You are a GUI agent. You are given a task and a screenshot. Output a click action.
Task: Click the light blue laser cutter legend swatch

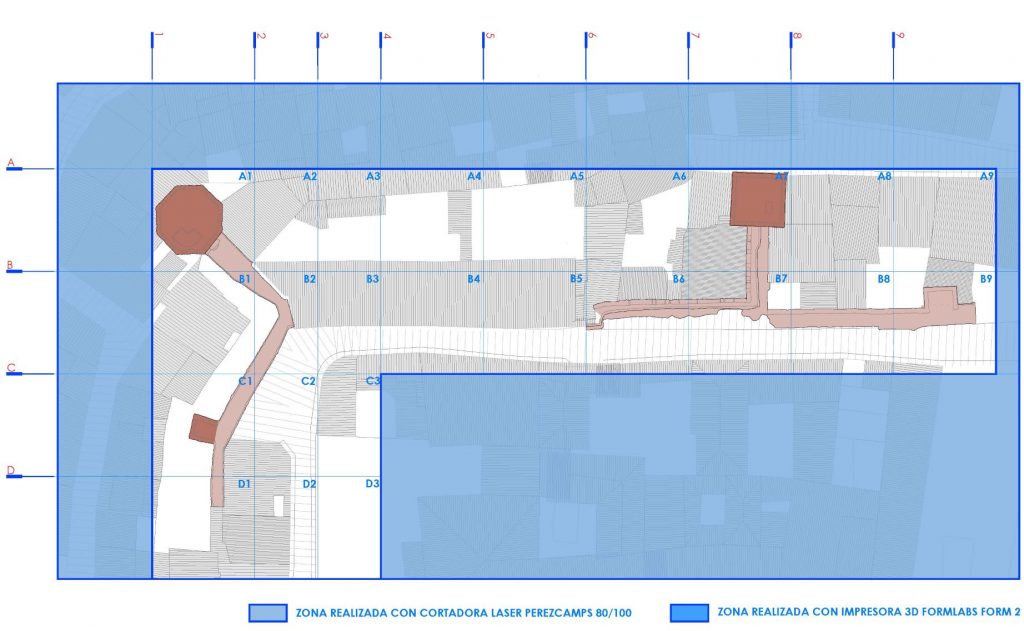pos(267,613)
